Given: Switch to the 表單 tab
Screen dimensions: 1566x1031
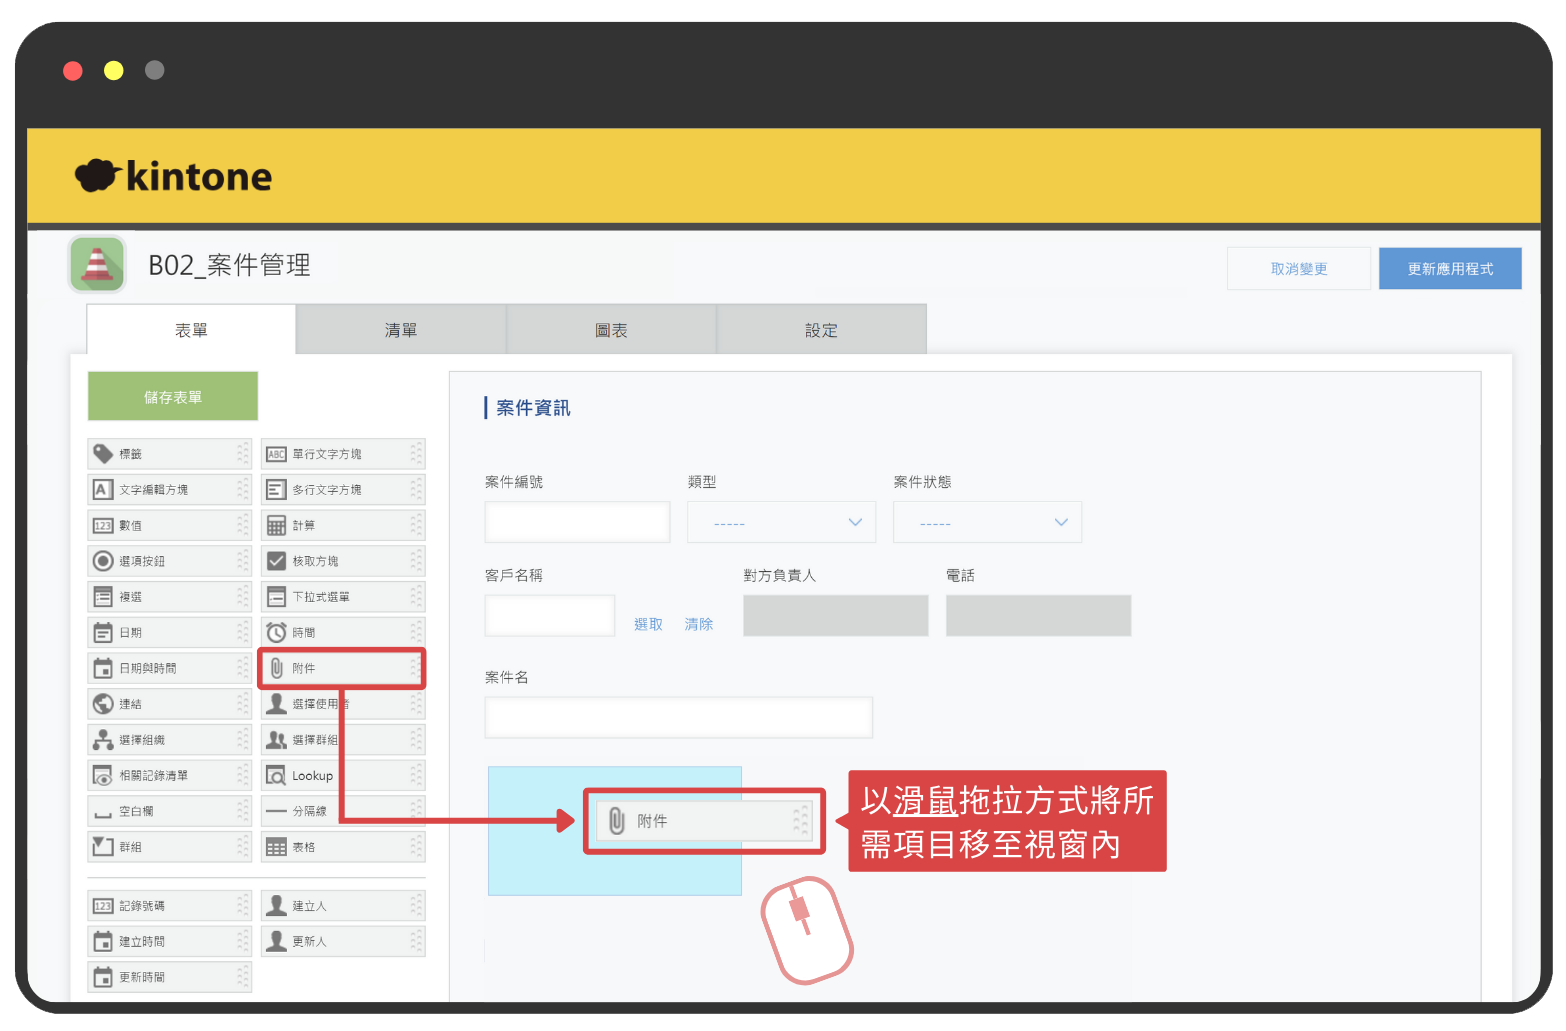Looking at the screenshot, I should coord(191,330).
